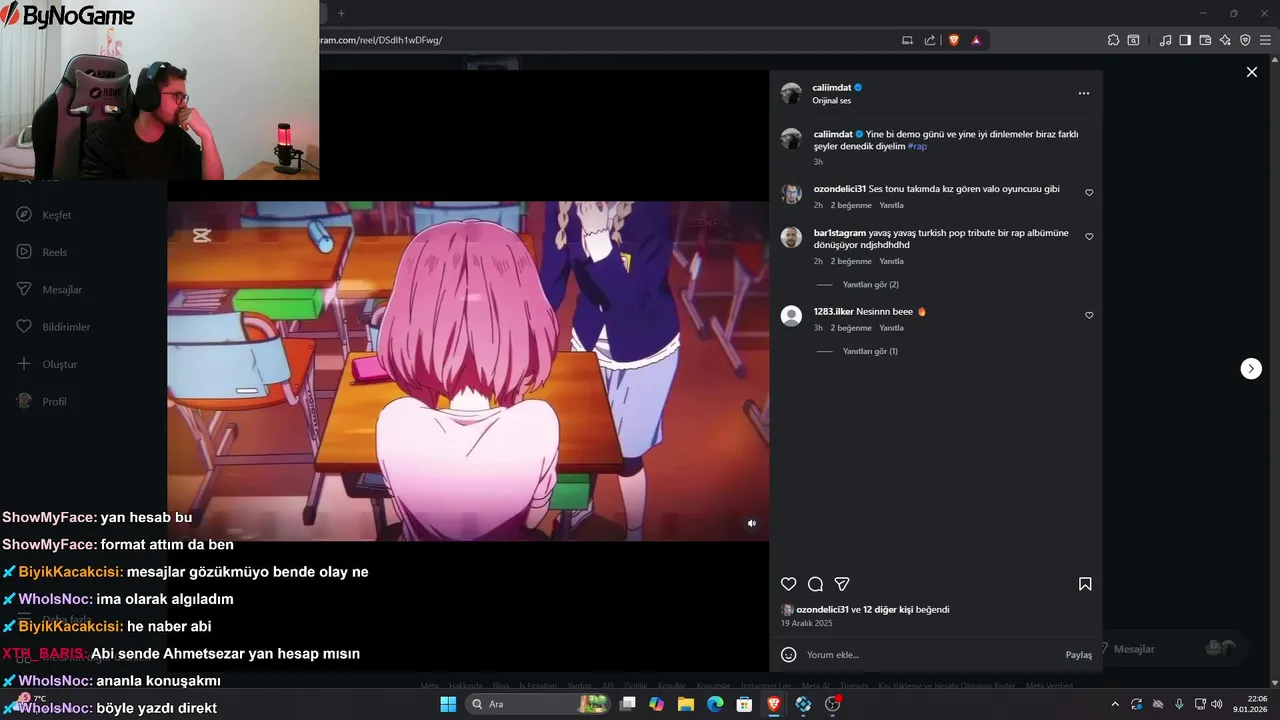Click the share page icon in address bar

930,40
